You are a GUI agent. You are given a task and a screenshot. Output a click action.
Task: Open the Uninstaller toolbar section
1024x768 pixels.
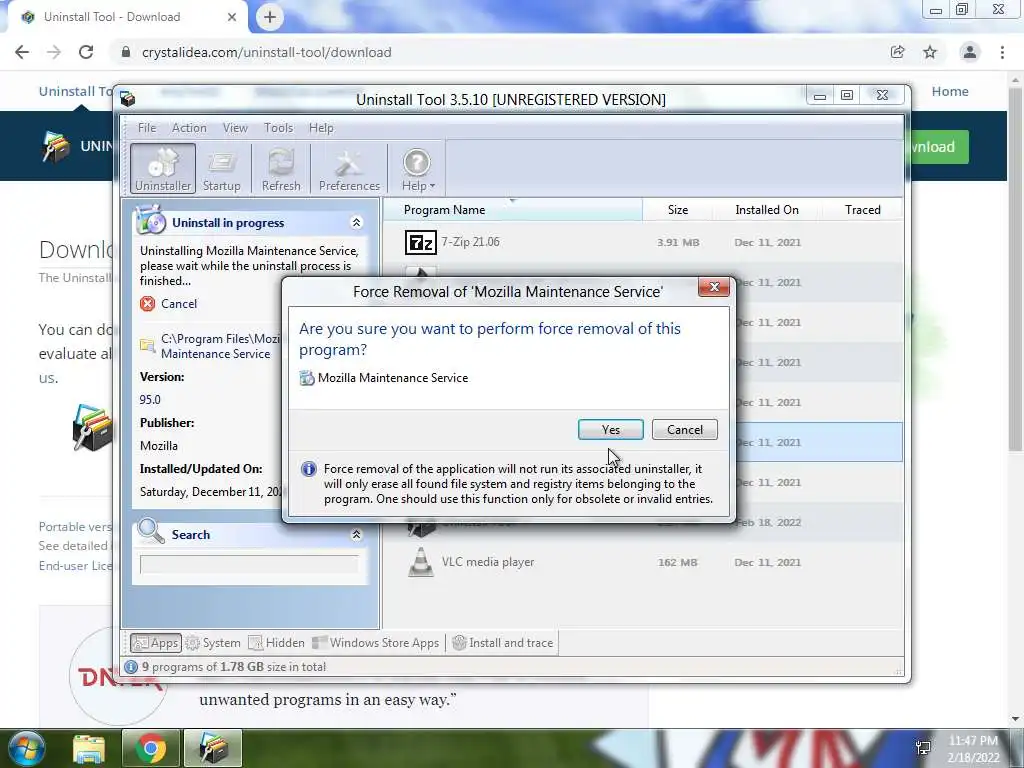pos(163,169)
